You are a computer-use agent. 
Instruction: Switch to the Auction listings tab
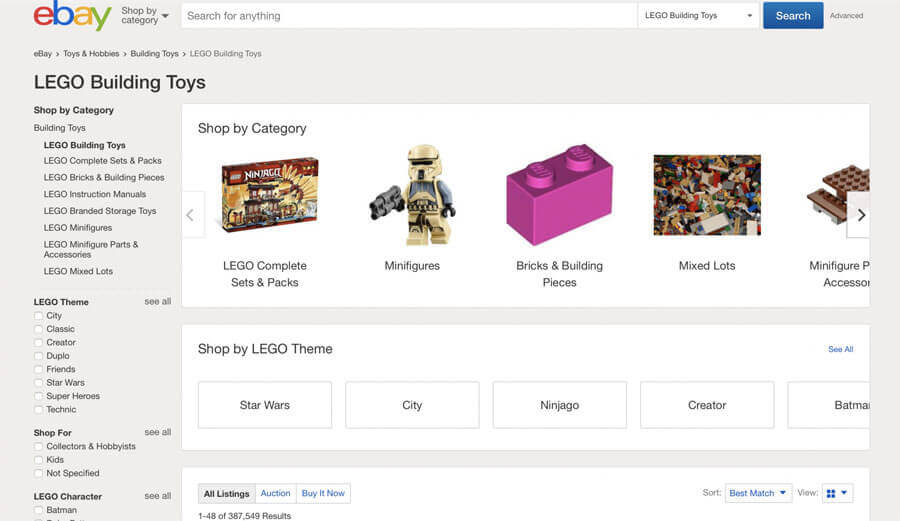[275, 493]
